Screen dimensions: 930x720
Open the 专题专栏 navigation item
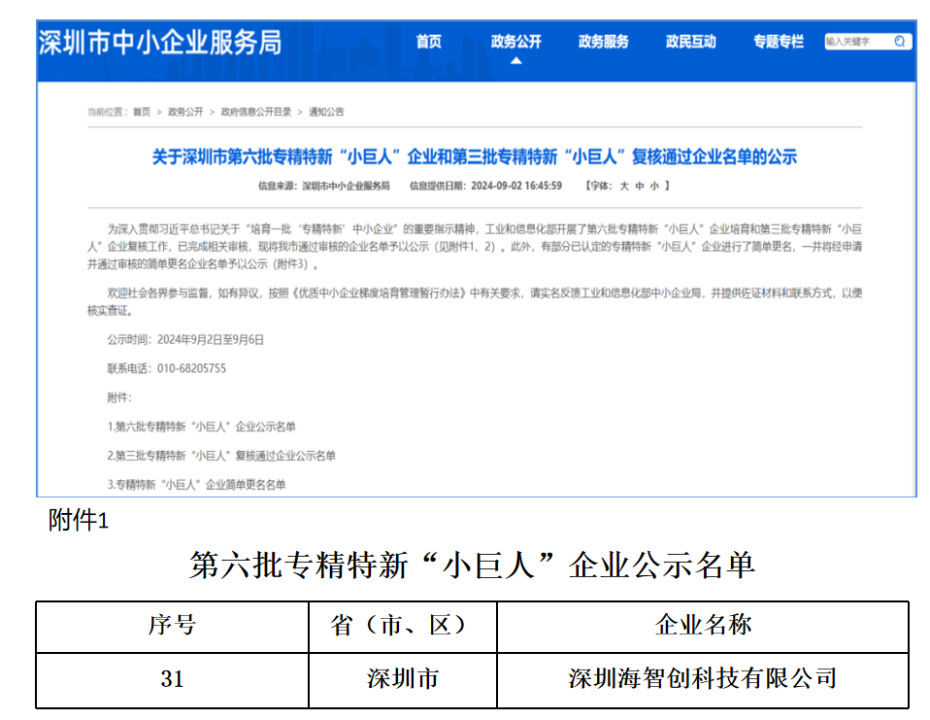point(778,42)
